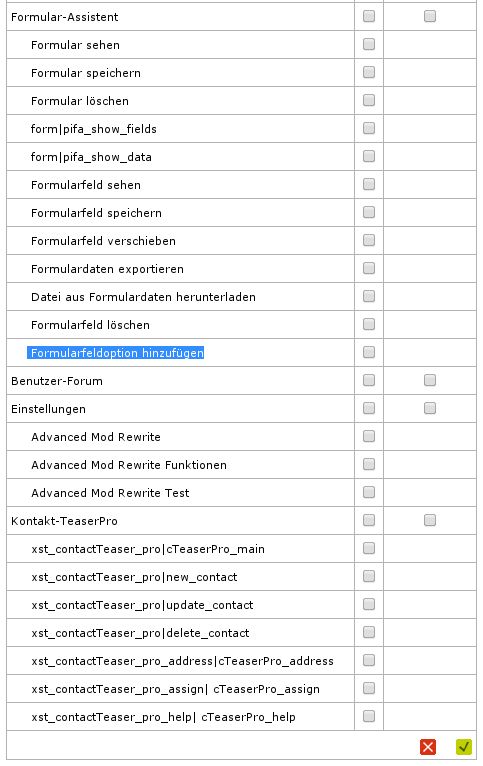This screenshot has width=483, height=766.
Task: Check the xst_contactTeaser_pro|new_contact checkbox
Action: [369, 576]
